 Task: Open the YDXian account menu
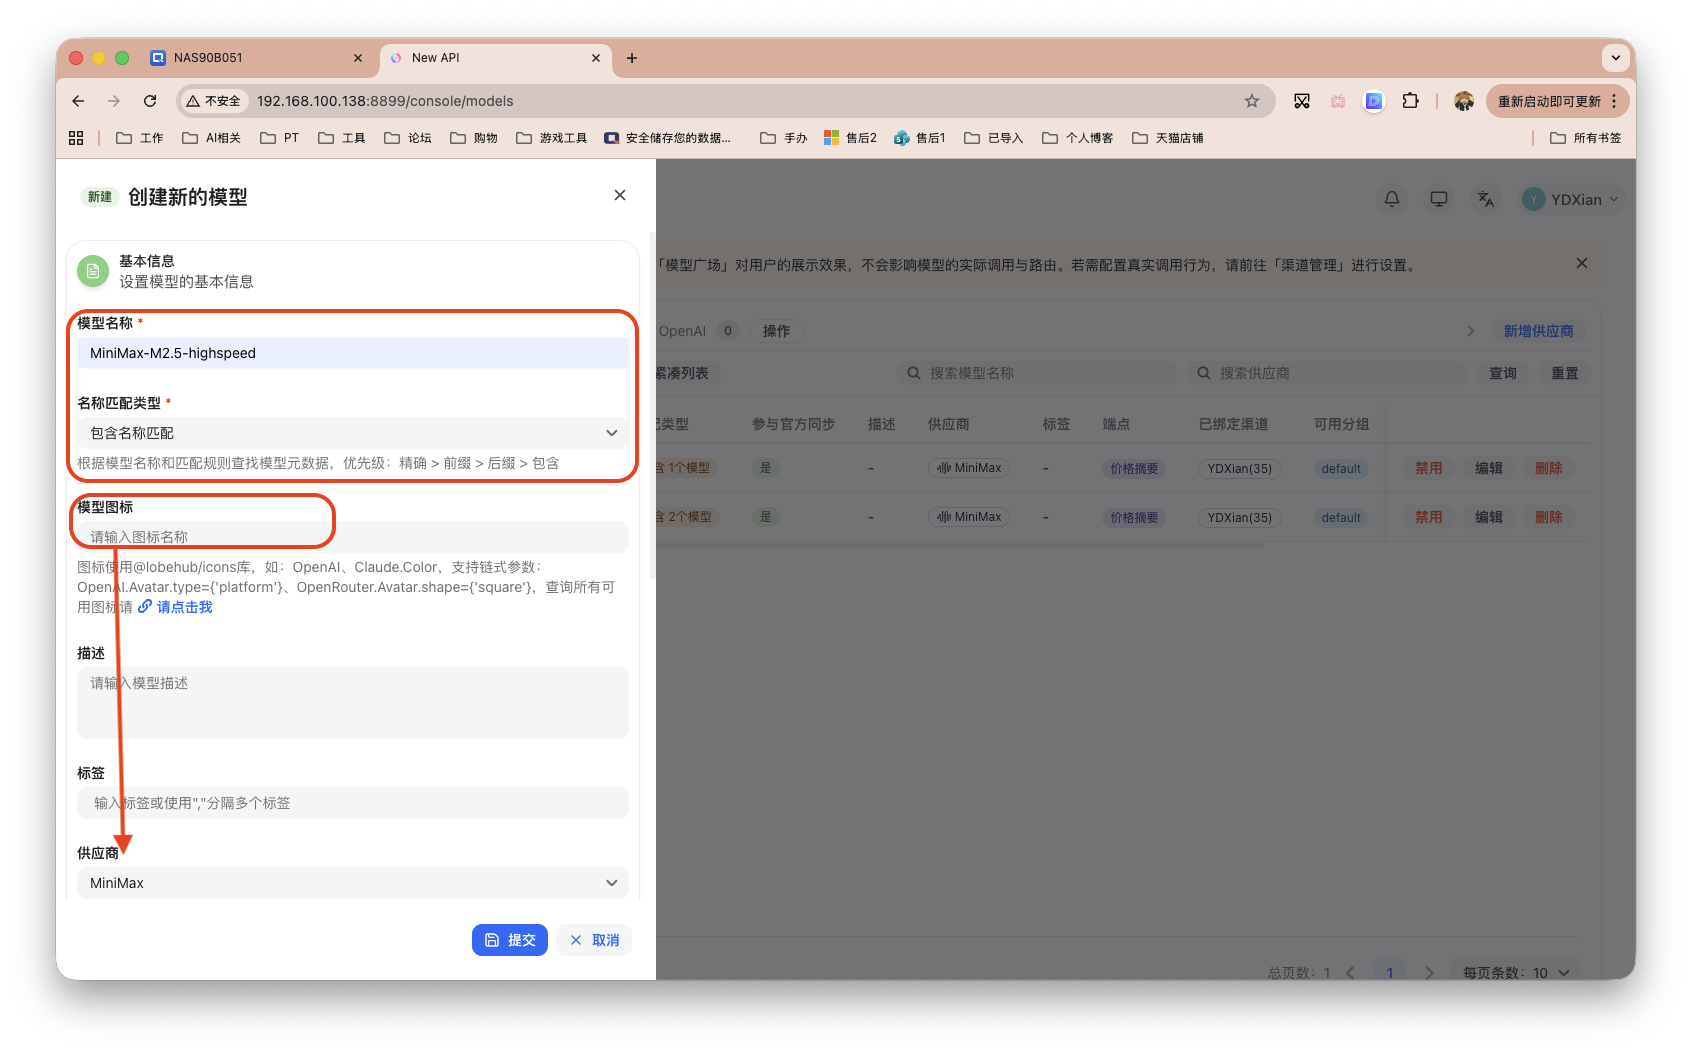1570,199
